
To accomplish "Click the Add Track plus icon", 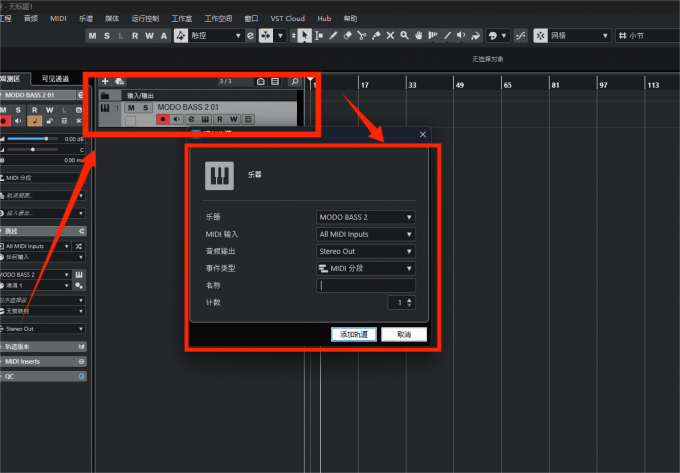I will [x=105, y=81].
